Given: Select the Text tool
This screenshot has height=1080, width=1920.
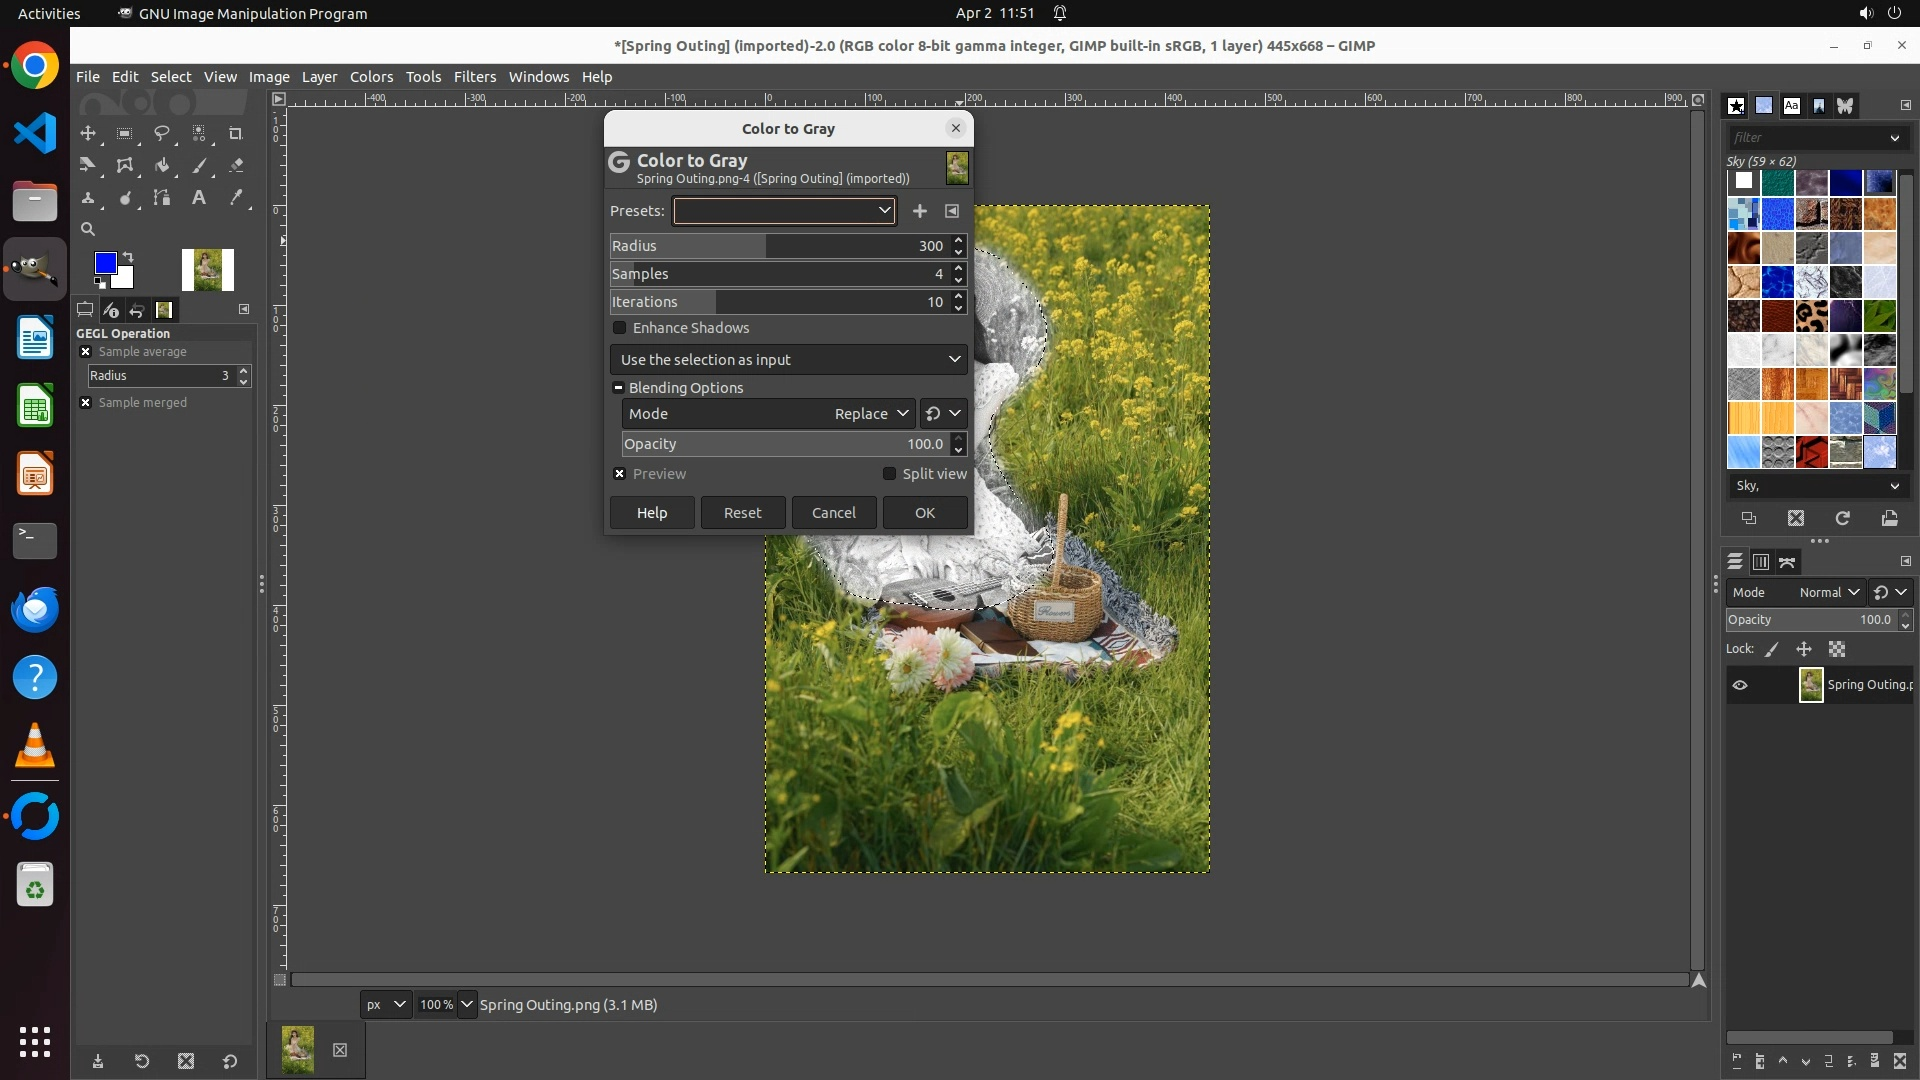Looking at the screenshot, I should coord(199,197).
